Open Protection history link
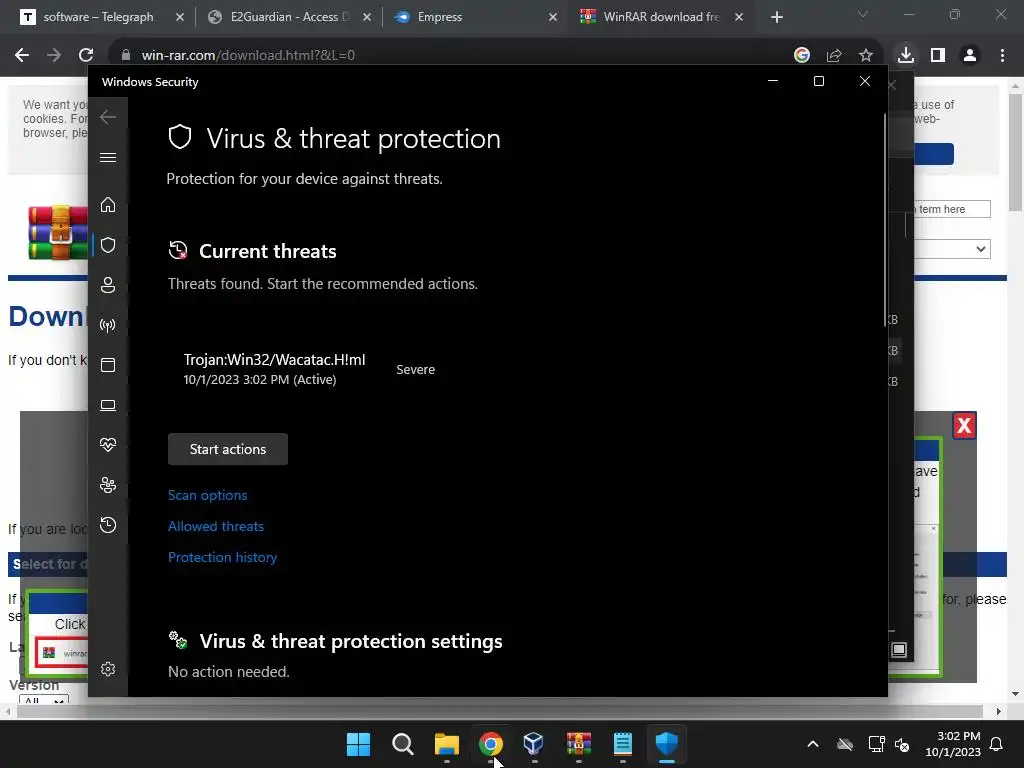The image size is (1024, 768). tap(223, 557)
